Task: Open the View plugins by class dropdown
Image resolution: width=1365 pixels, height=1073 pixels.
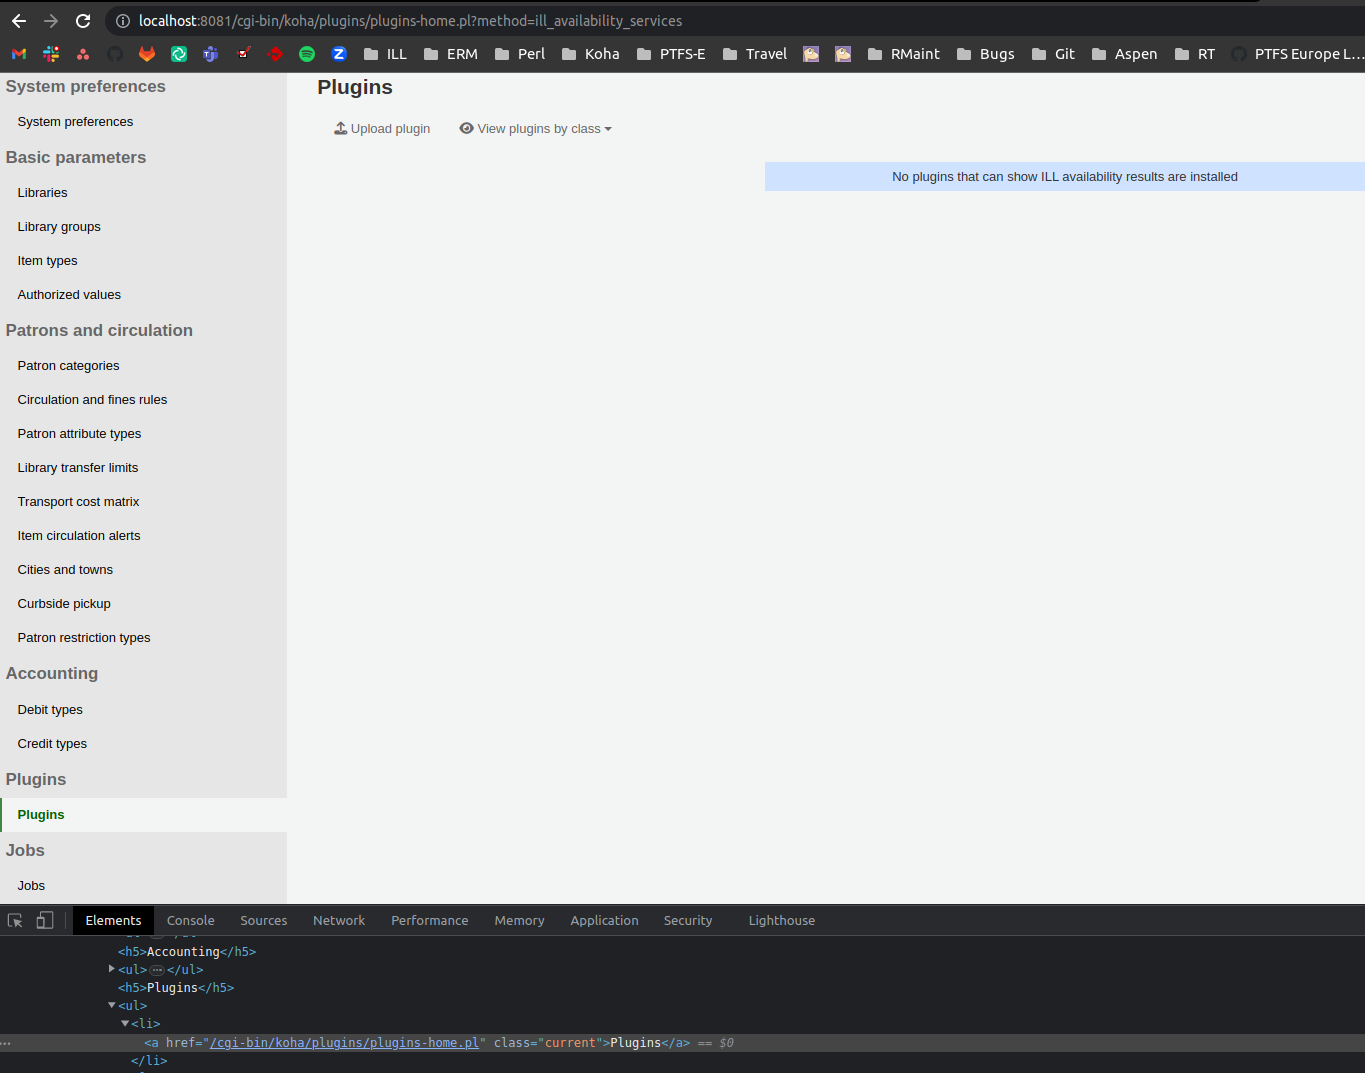Action: tap(535, 129)
